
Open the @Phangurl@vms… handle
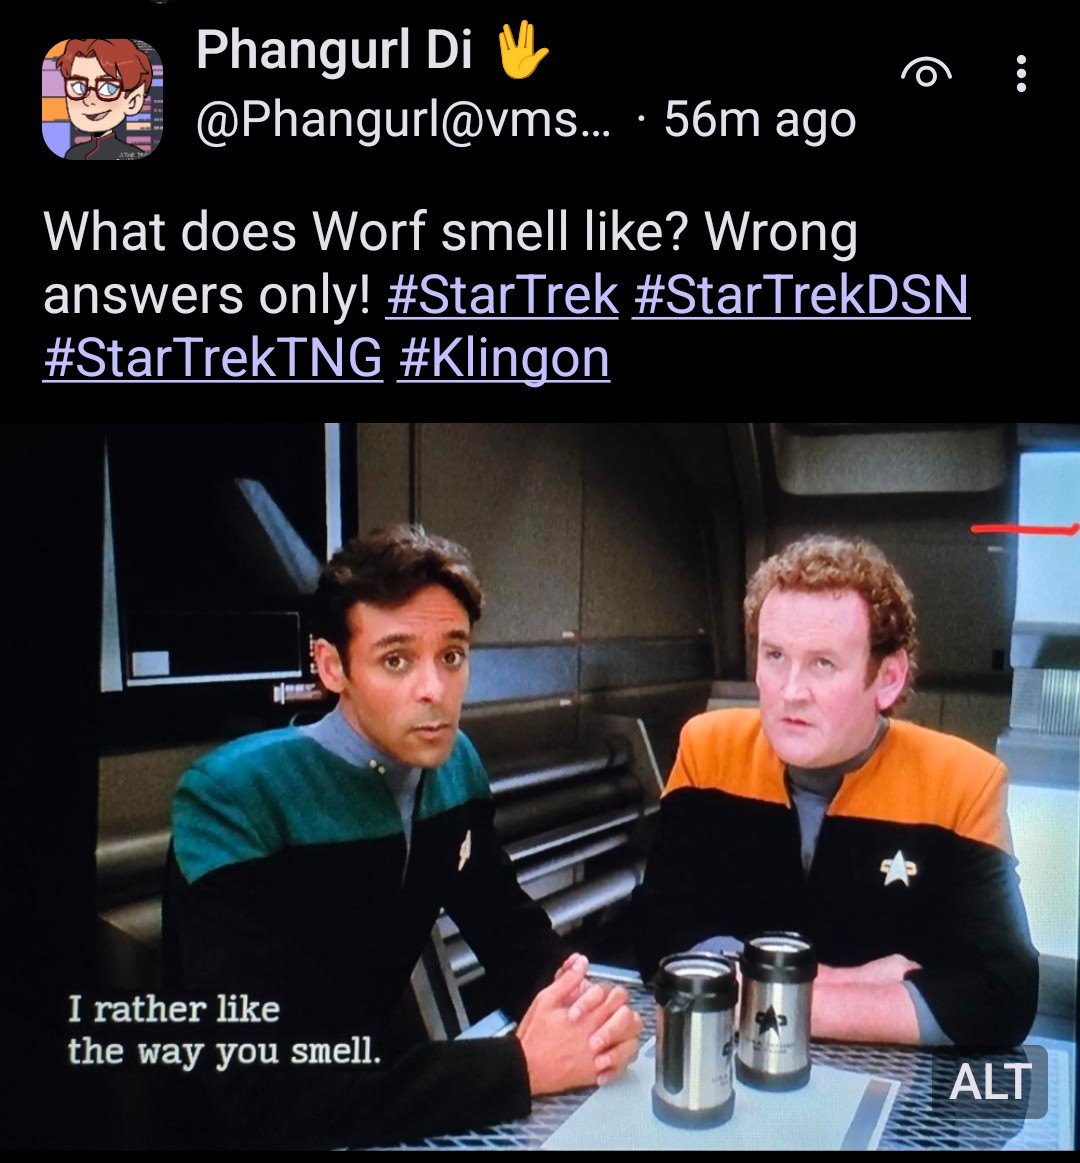tap(404, 120)
